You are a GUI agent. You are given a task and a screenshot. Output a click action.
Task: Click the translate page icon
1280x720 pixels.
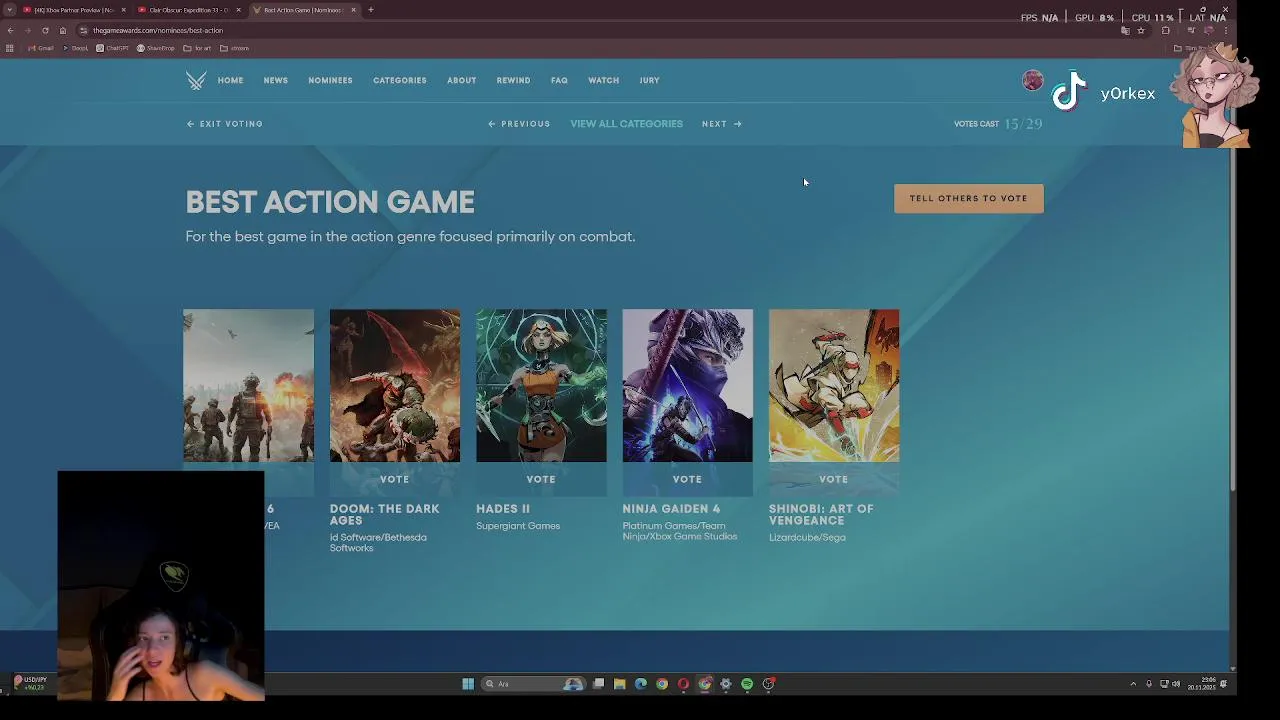(1125, 30)
